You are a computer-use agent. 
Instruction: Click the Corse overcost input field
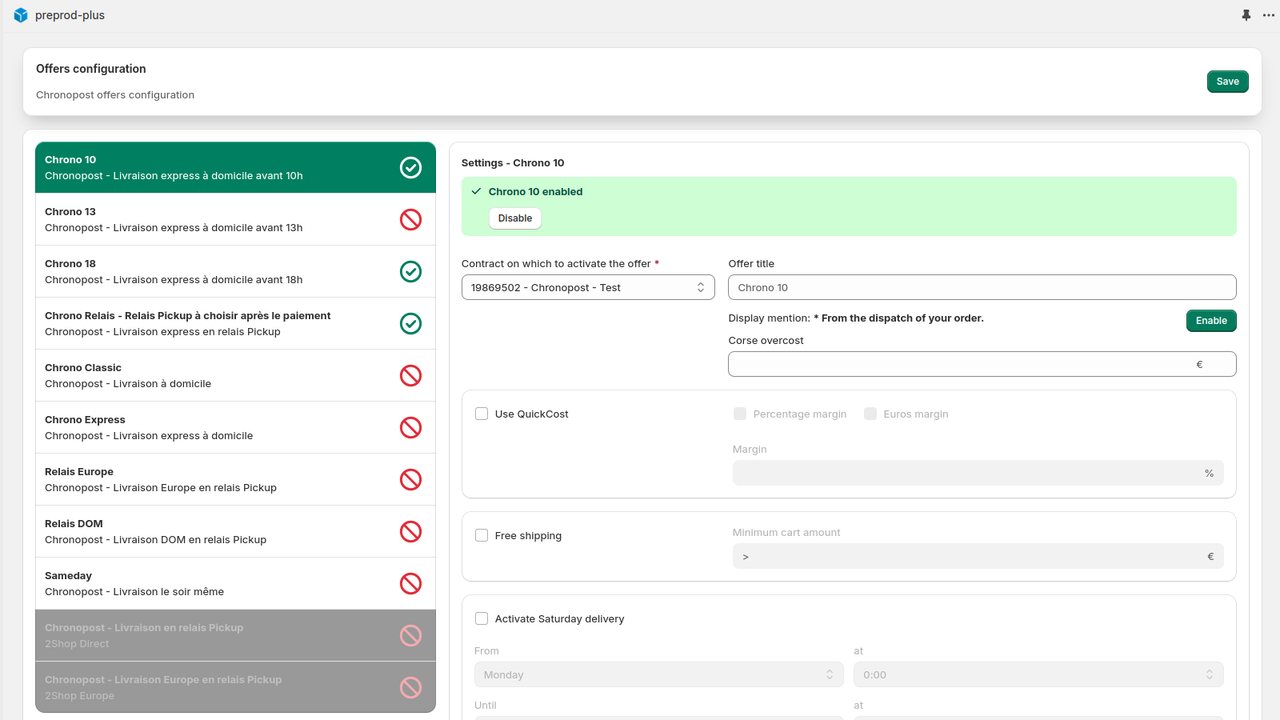click(982, 364)
